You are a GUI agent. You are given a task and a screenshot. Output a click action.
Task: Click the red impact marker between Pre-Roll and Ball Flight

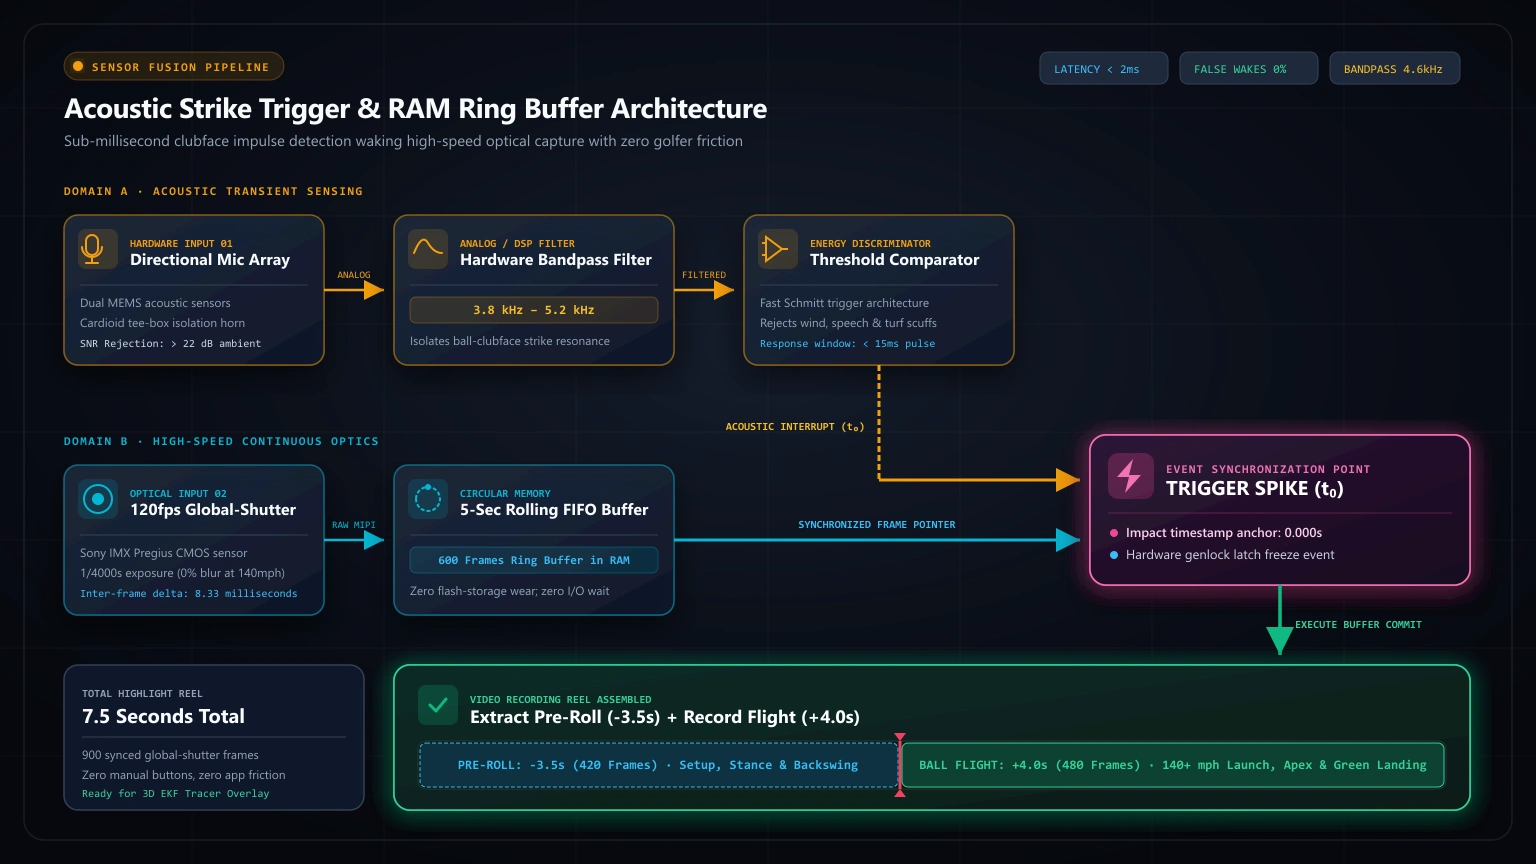tap(900, 765)
